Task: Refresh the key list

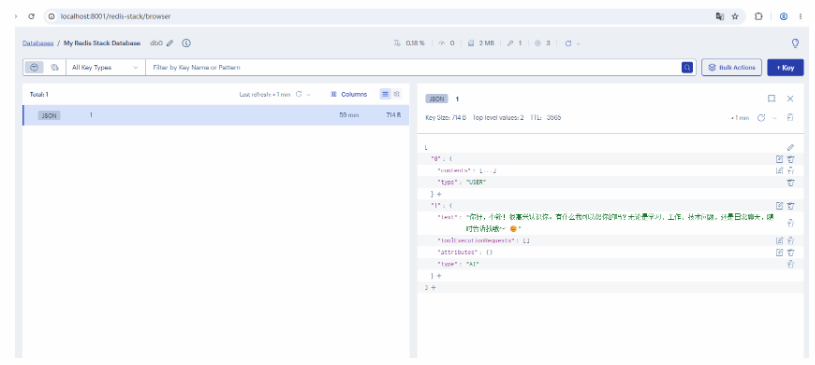Action: point(299,95)
